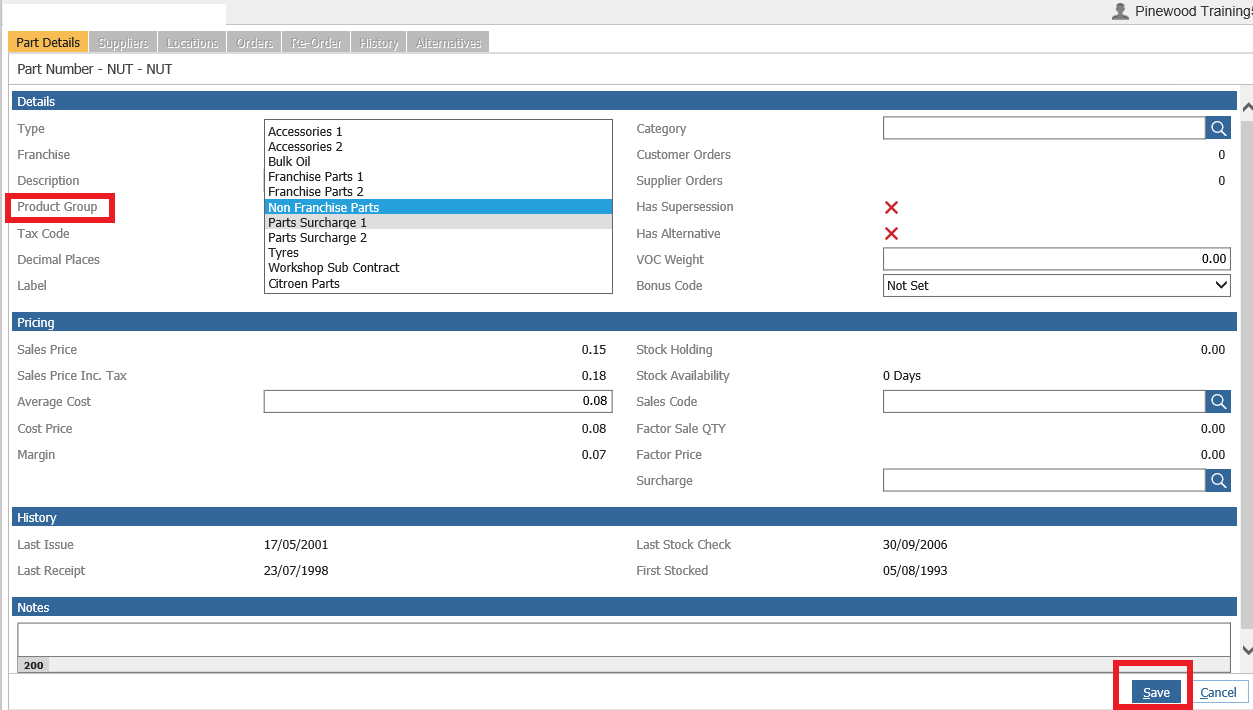
Task: Open the Suppliers tab
Action: point(123,42)
